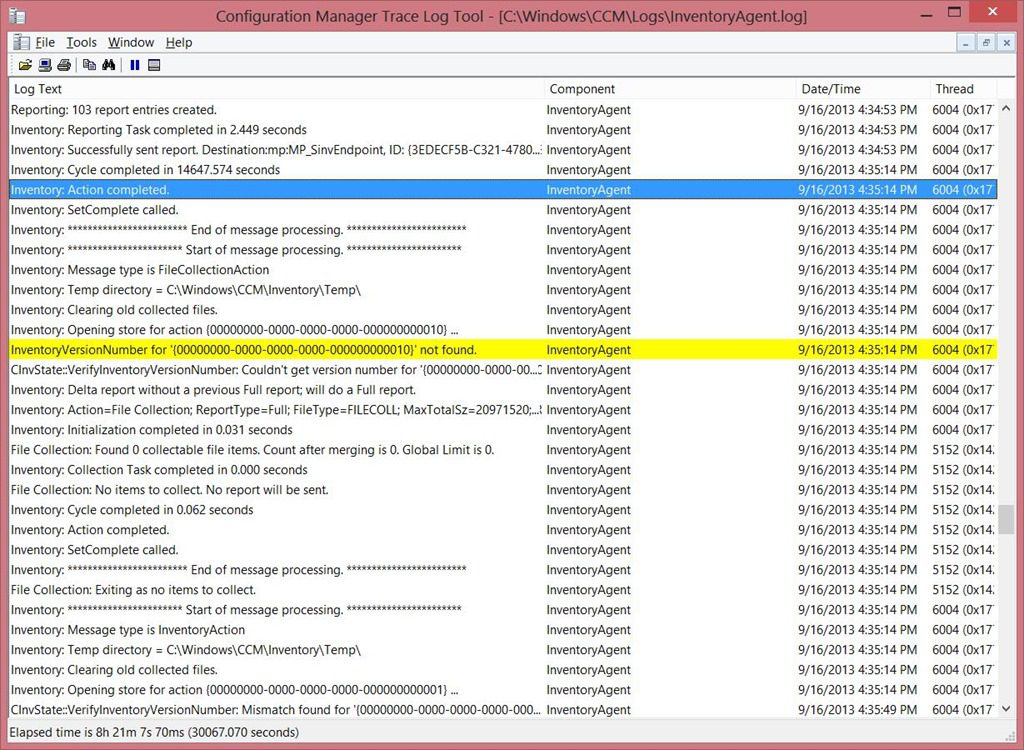Click the document icon left of File menu
This screenshot has width=1024, height=750.
pos(21,42)
